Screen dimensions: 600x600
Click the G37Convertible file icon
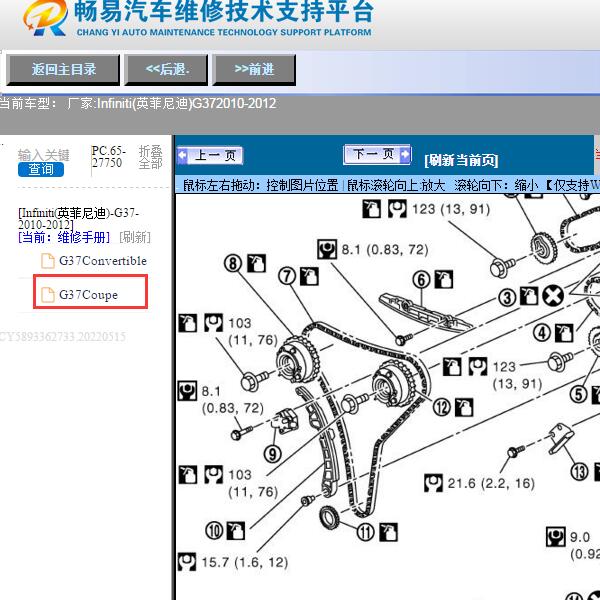coord(48,261)
